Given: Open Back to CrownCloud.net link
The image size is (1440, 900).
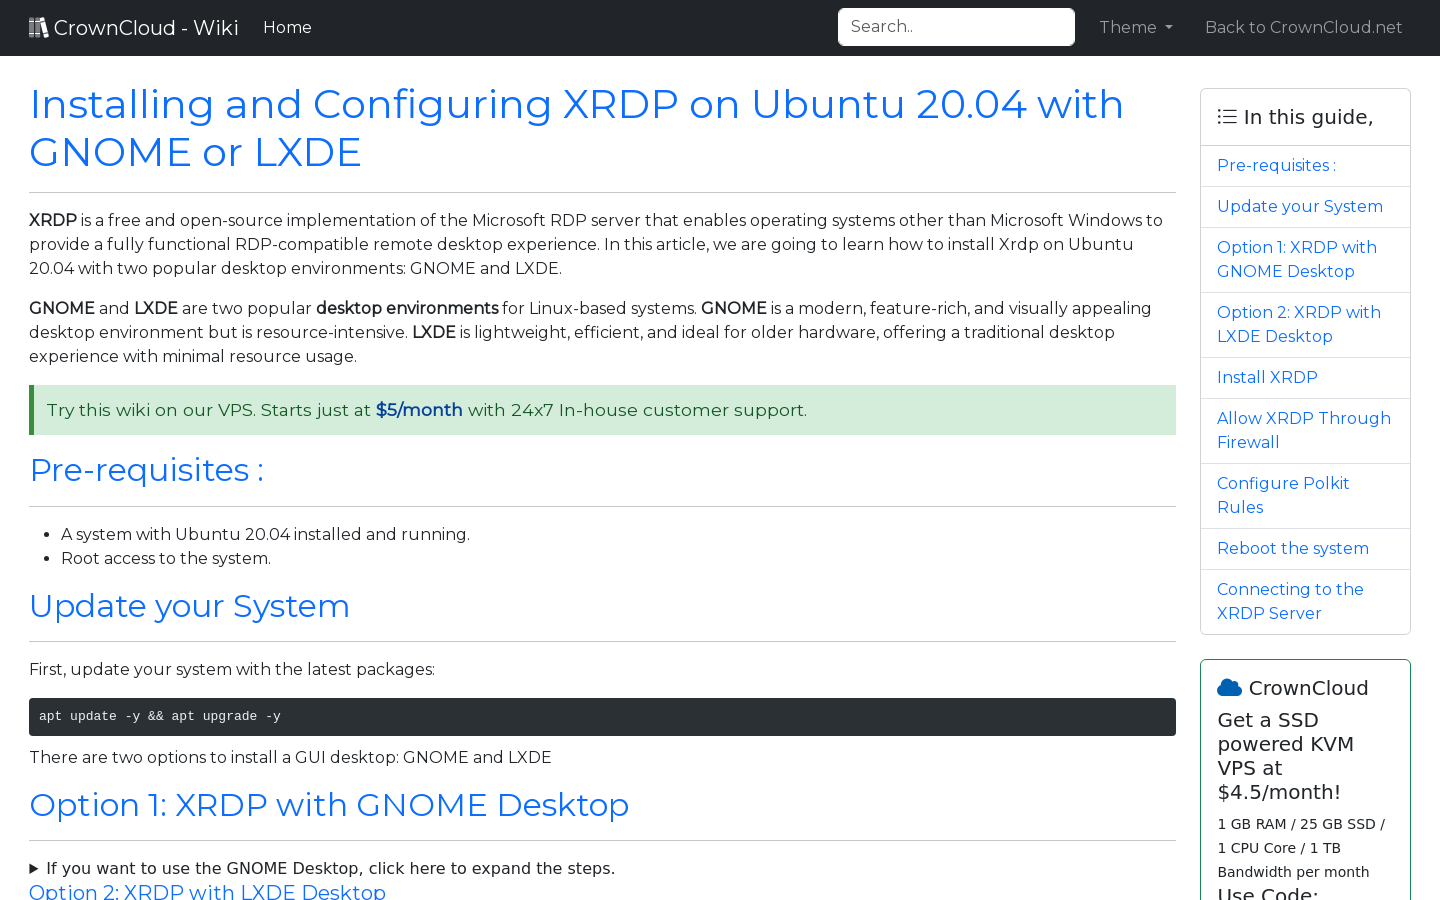Looking at the screenshot, I should 1303,27.
